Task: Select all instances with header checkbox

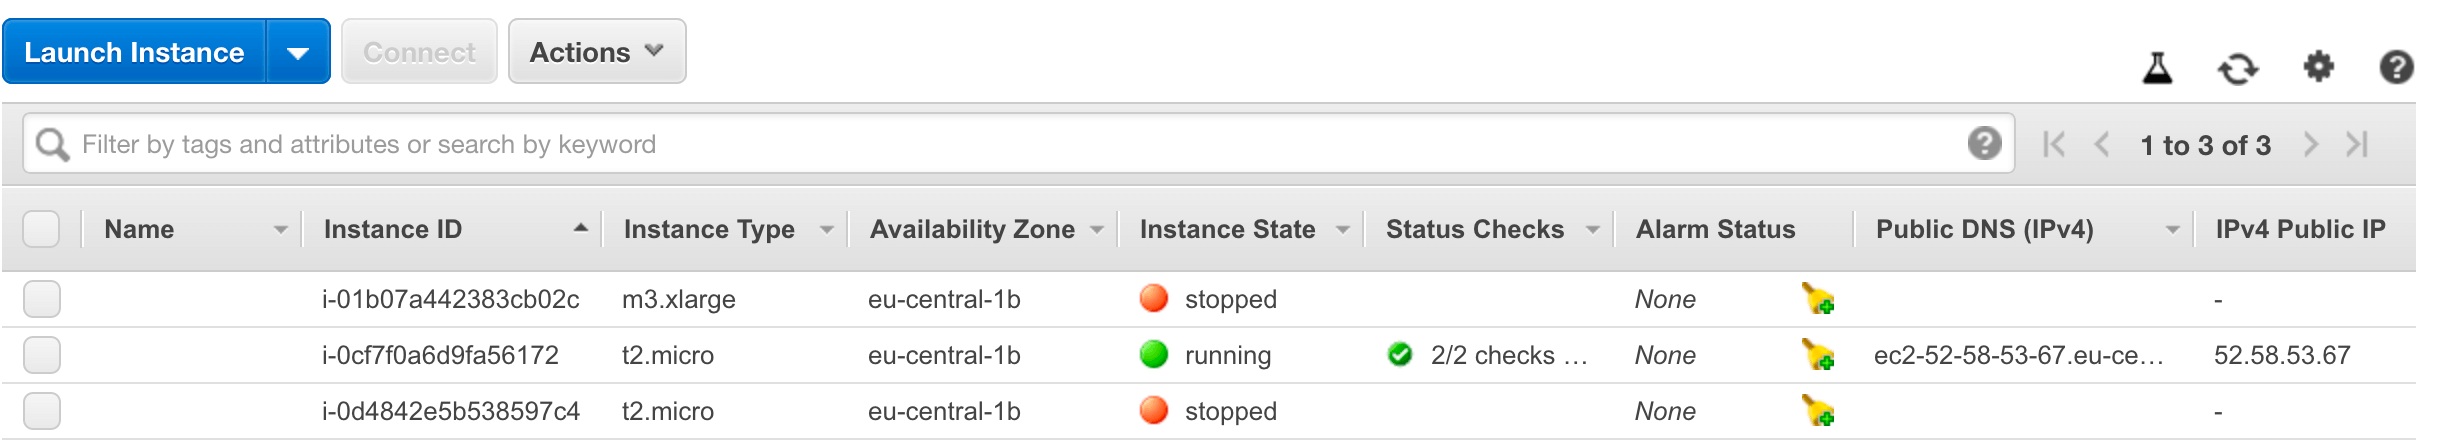Action: tap(41, 229)
